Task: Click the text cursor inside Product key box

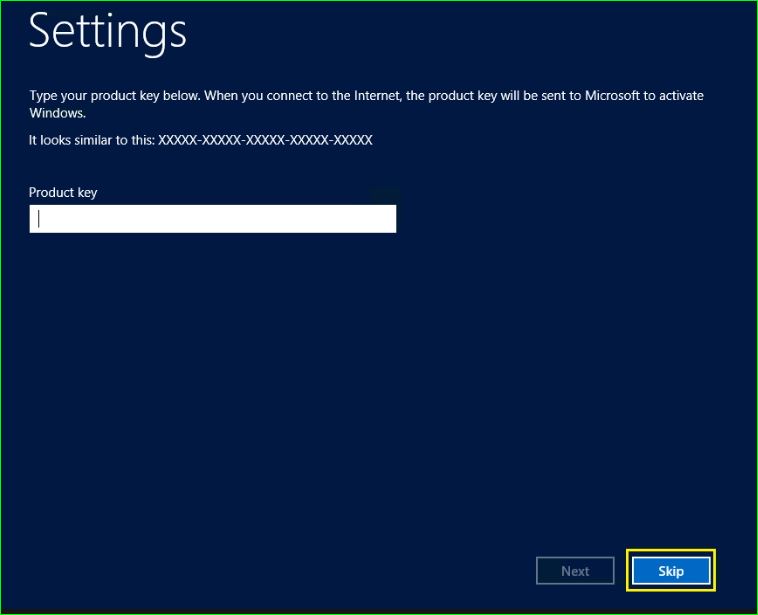Action: [39, 219]
